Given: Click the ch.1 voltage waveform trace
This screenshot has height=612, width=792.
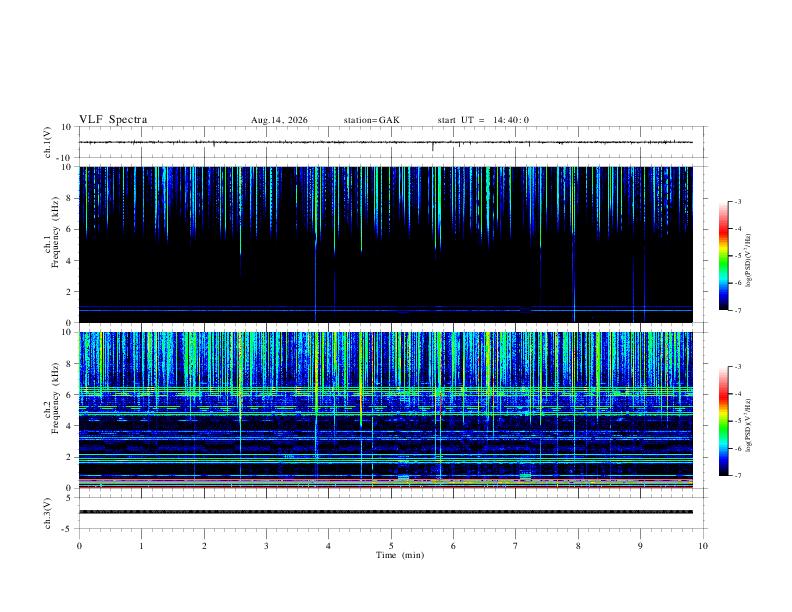Looking at the screenshot, I should tap(385, 142).
